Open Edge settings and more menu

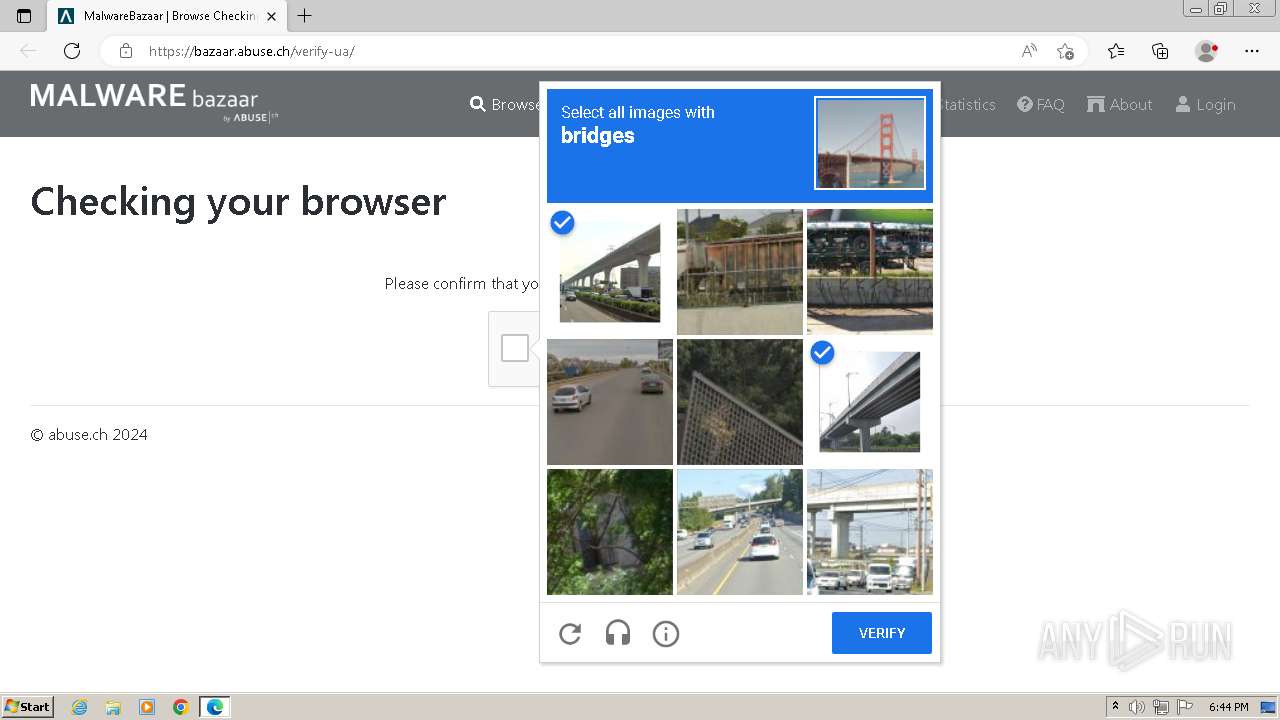pyautogui.click(x=1252, y=51)
